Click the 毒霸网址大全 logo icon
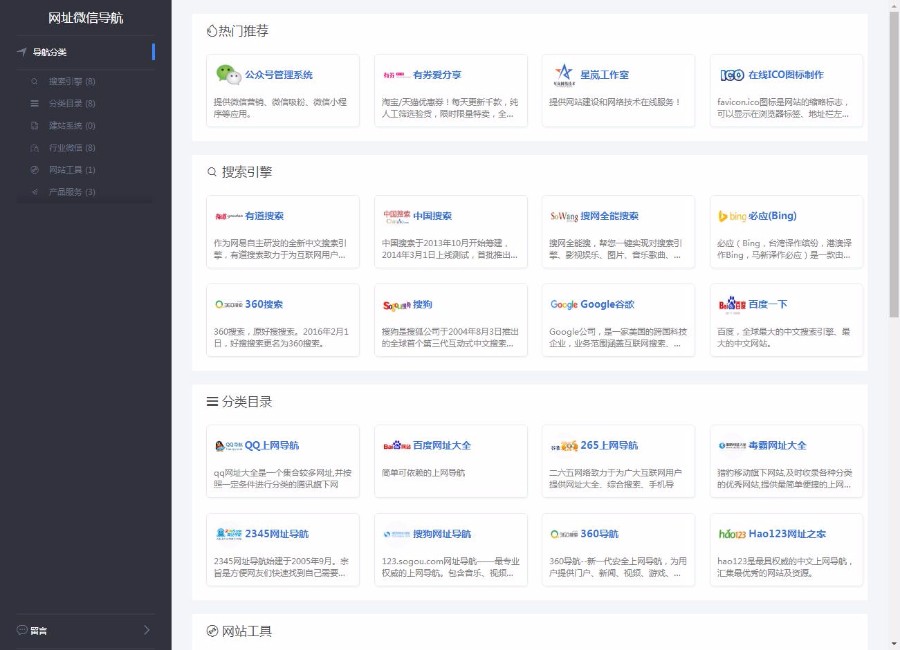 pos(732,446)
